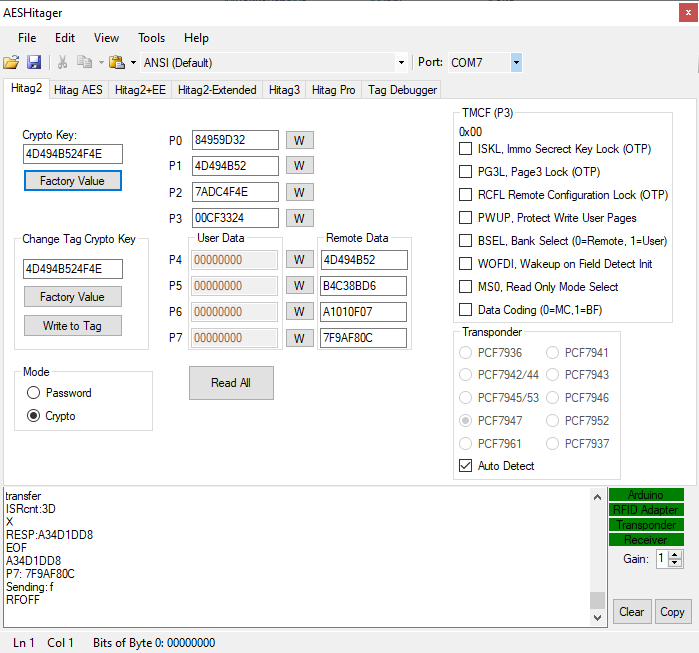This screenshot has width=699, height=653.
Task: Enable RCFL Remote Configuration Lock checkbox
Action: pyautogui.click(x=465, y=195)
